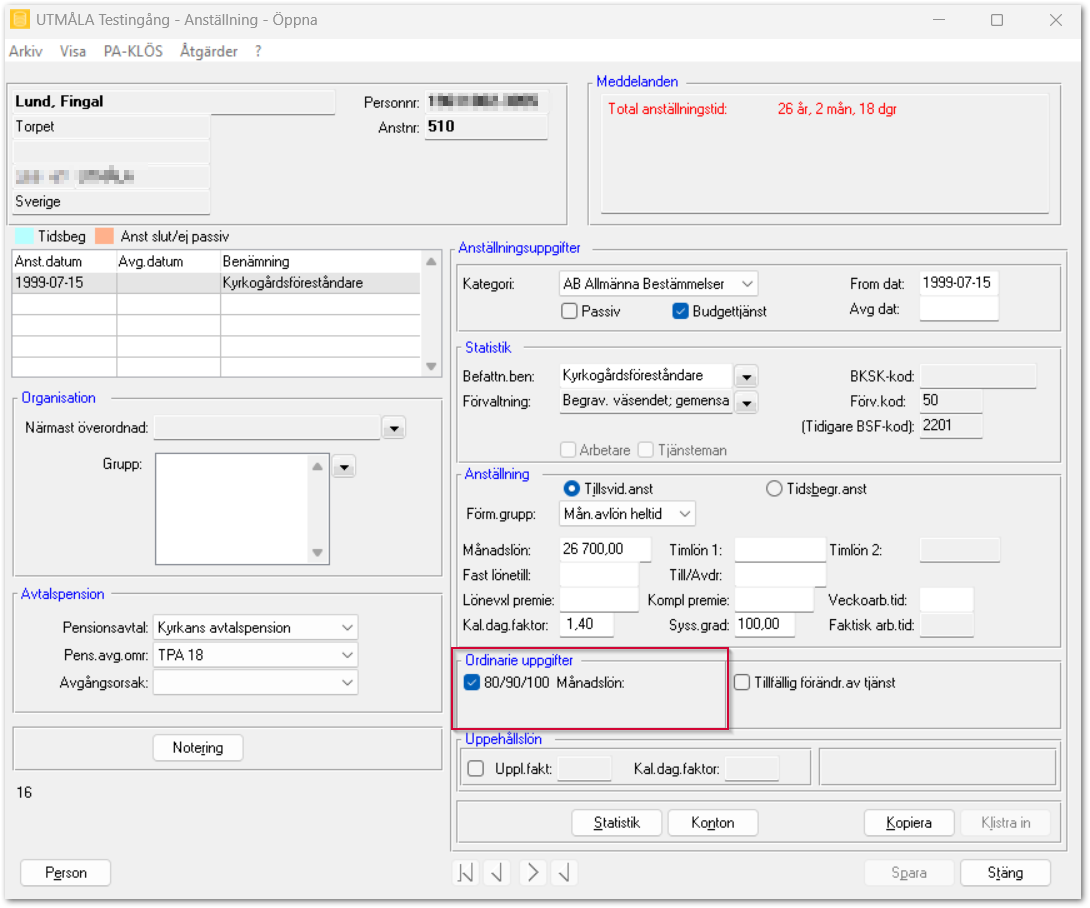The width and height of the screenshot is (1090, 908).
Task: Go to the first employment record
Action: click(466, 873)
